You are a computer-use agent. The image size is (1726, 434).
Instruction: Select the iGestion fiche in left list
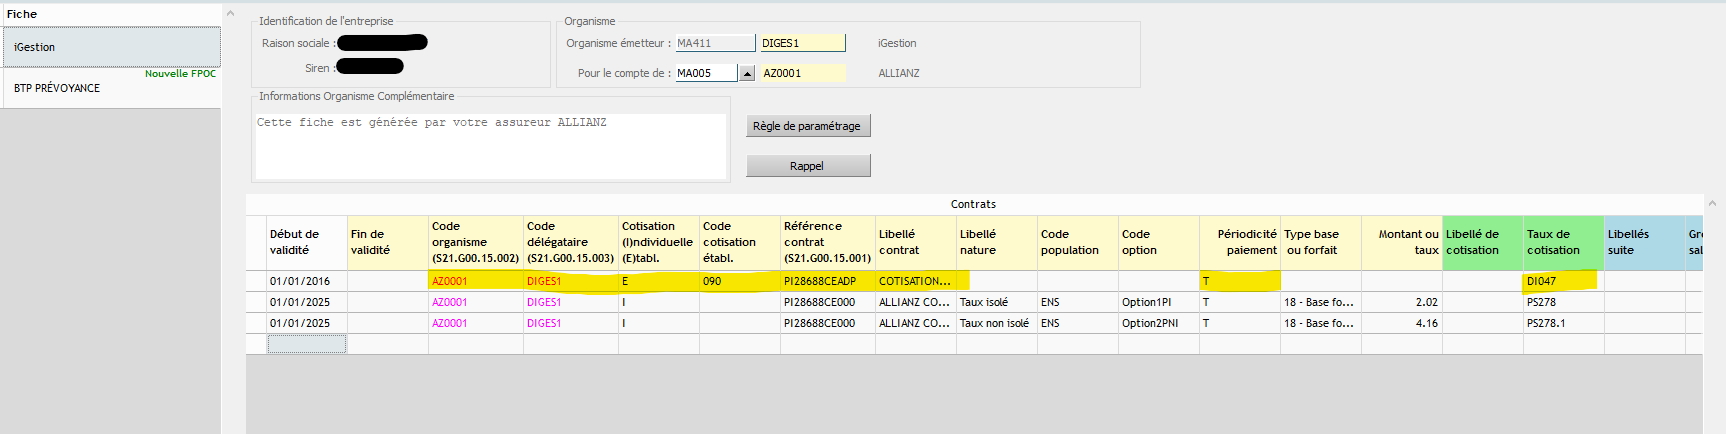click(110, 47)
